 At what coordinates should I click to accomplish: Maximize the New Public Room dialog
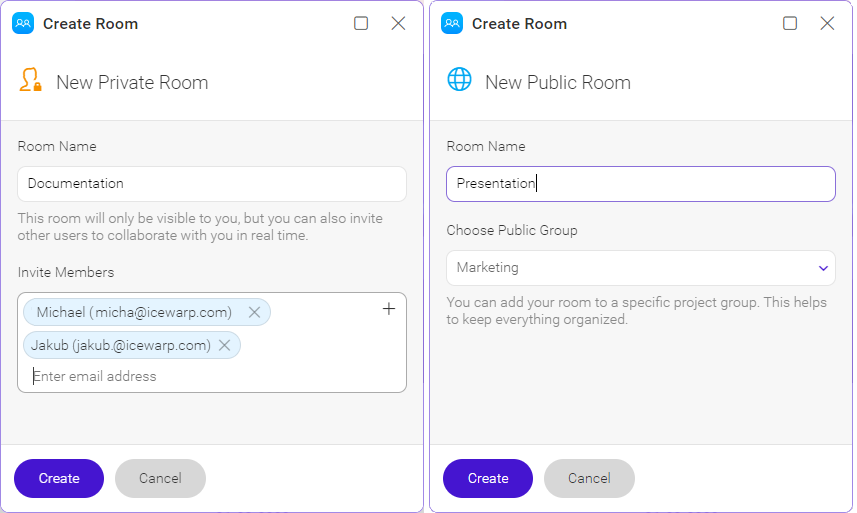790,23
